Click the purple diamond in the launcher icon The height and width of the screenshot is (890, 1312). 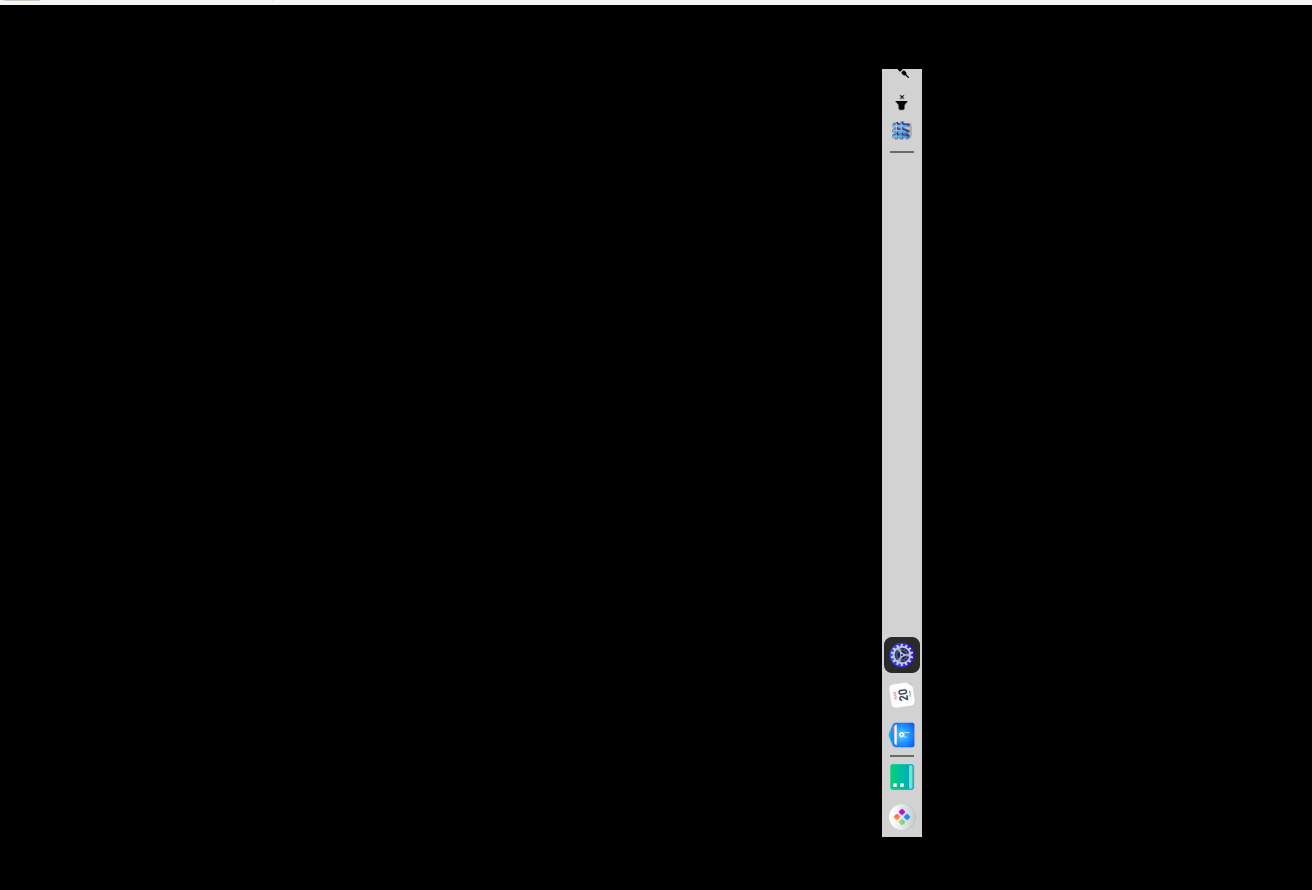point(901,811)
